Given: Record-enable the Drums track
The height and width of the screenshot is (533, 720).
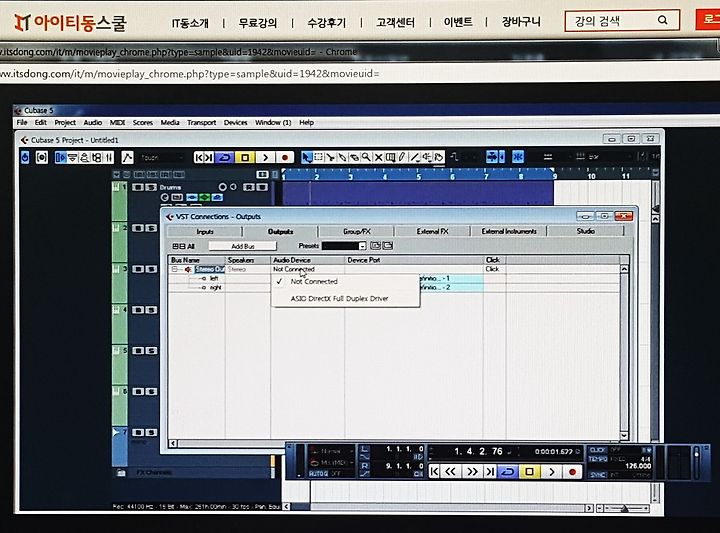Looking at the screenshot, I should [222, 187].
